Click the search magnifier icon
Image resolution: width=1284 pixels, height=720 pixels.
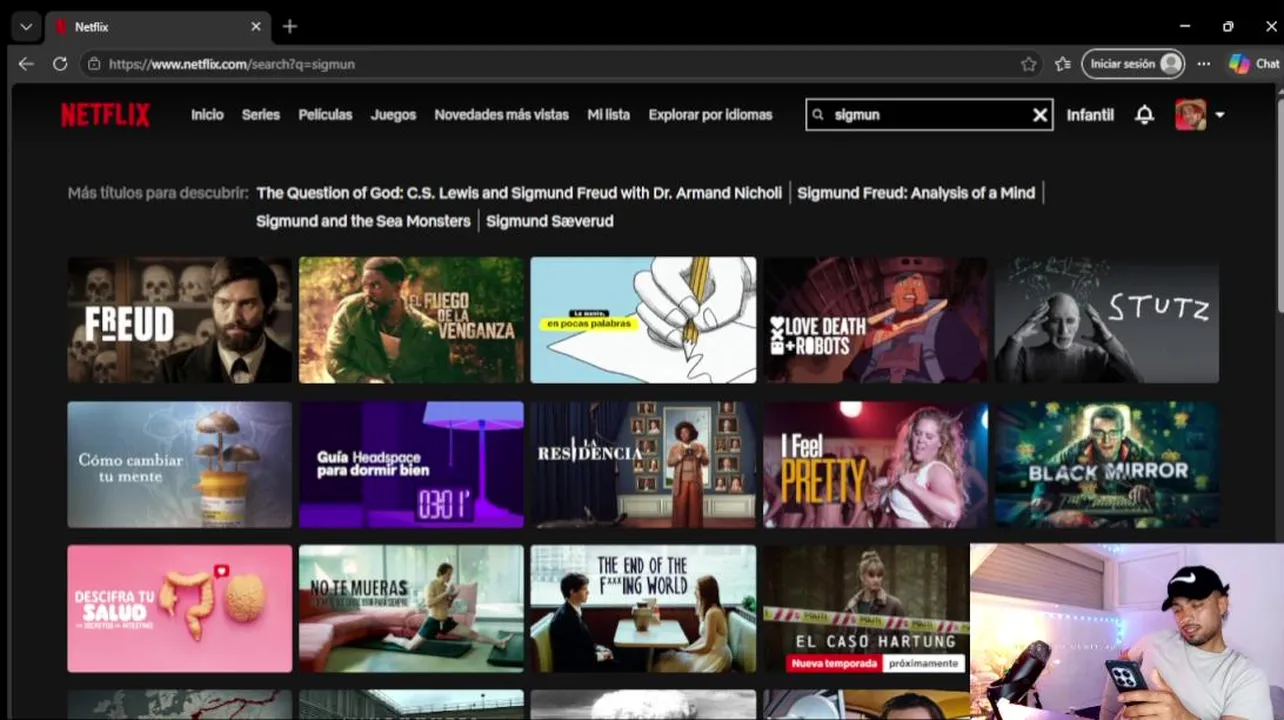818,115
